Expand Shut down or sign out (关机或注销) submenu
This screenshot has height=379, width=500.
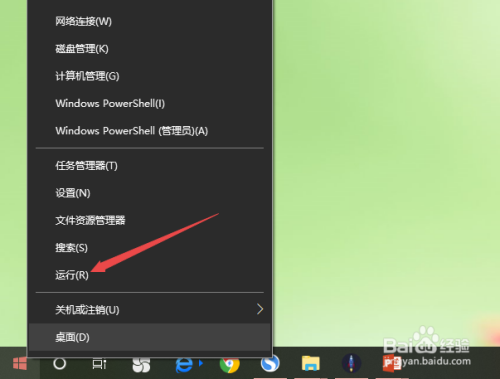(150, 310)
